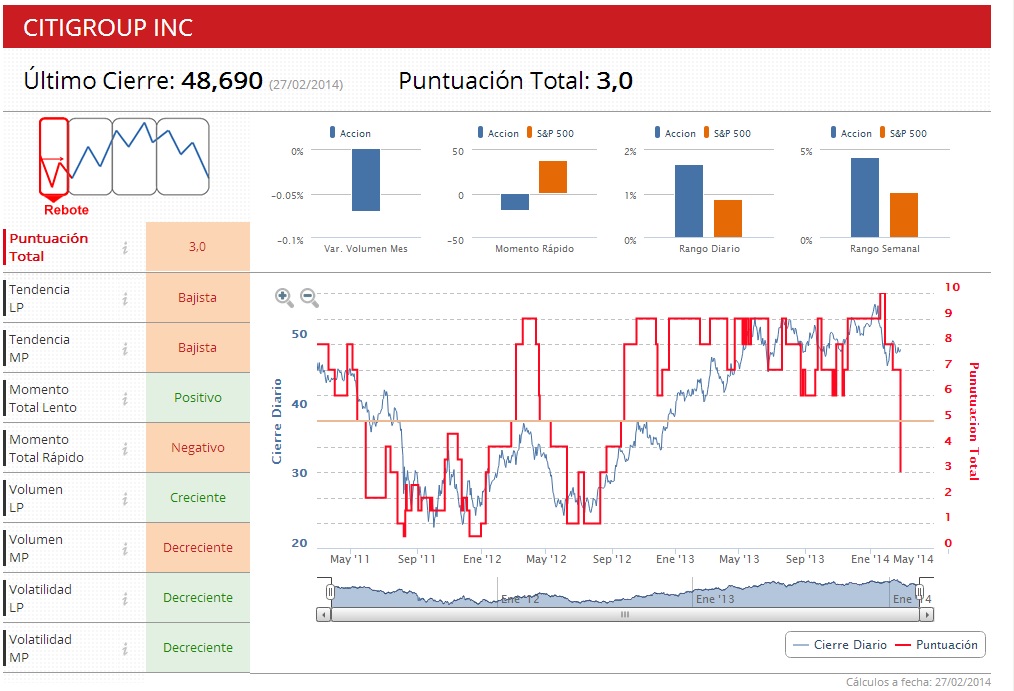Click Ene '13 label in navigator

click(x=715, y=599)
